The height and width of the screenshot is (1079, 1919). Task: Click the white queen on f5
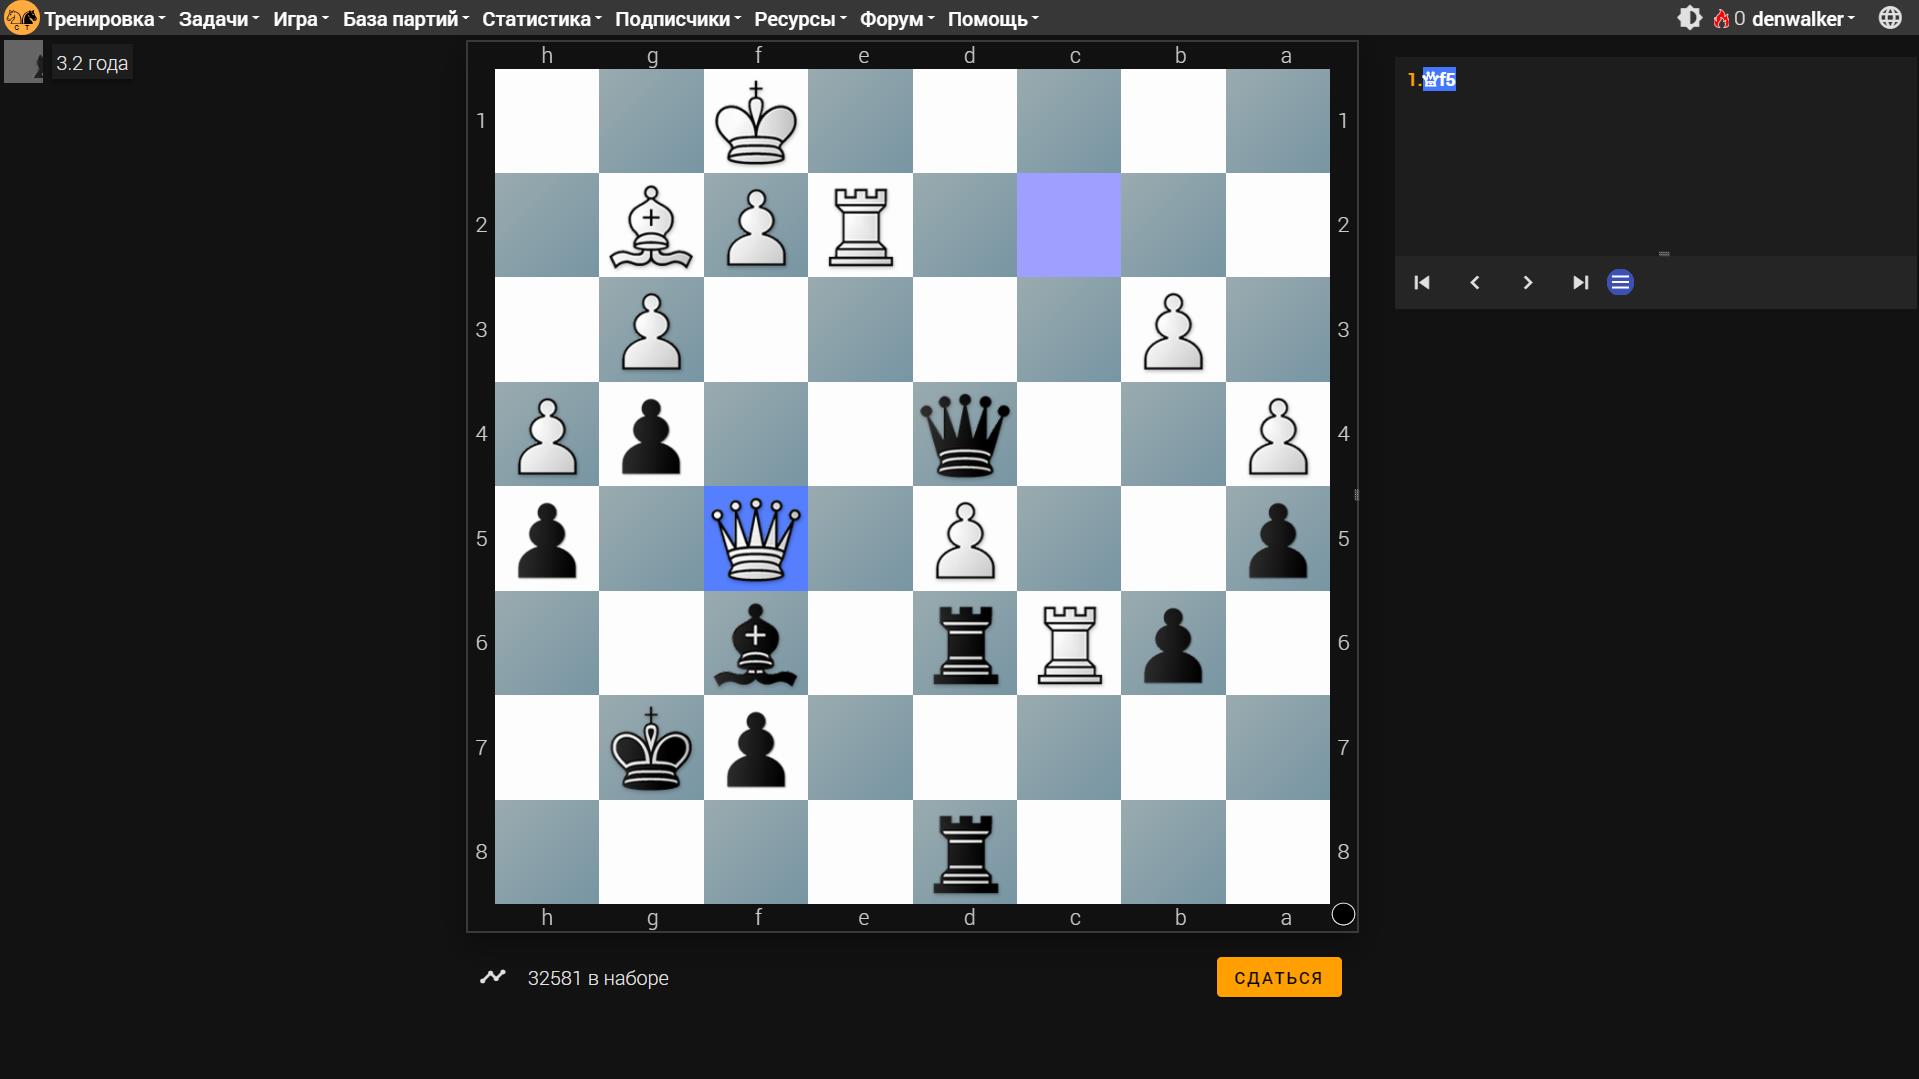(x=757, y=539)
